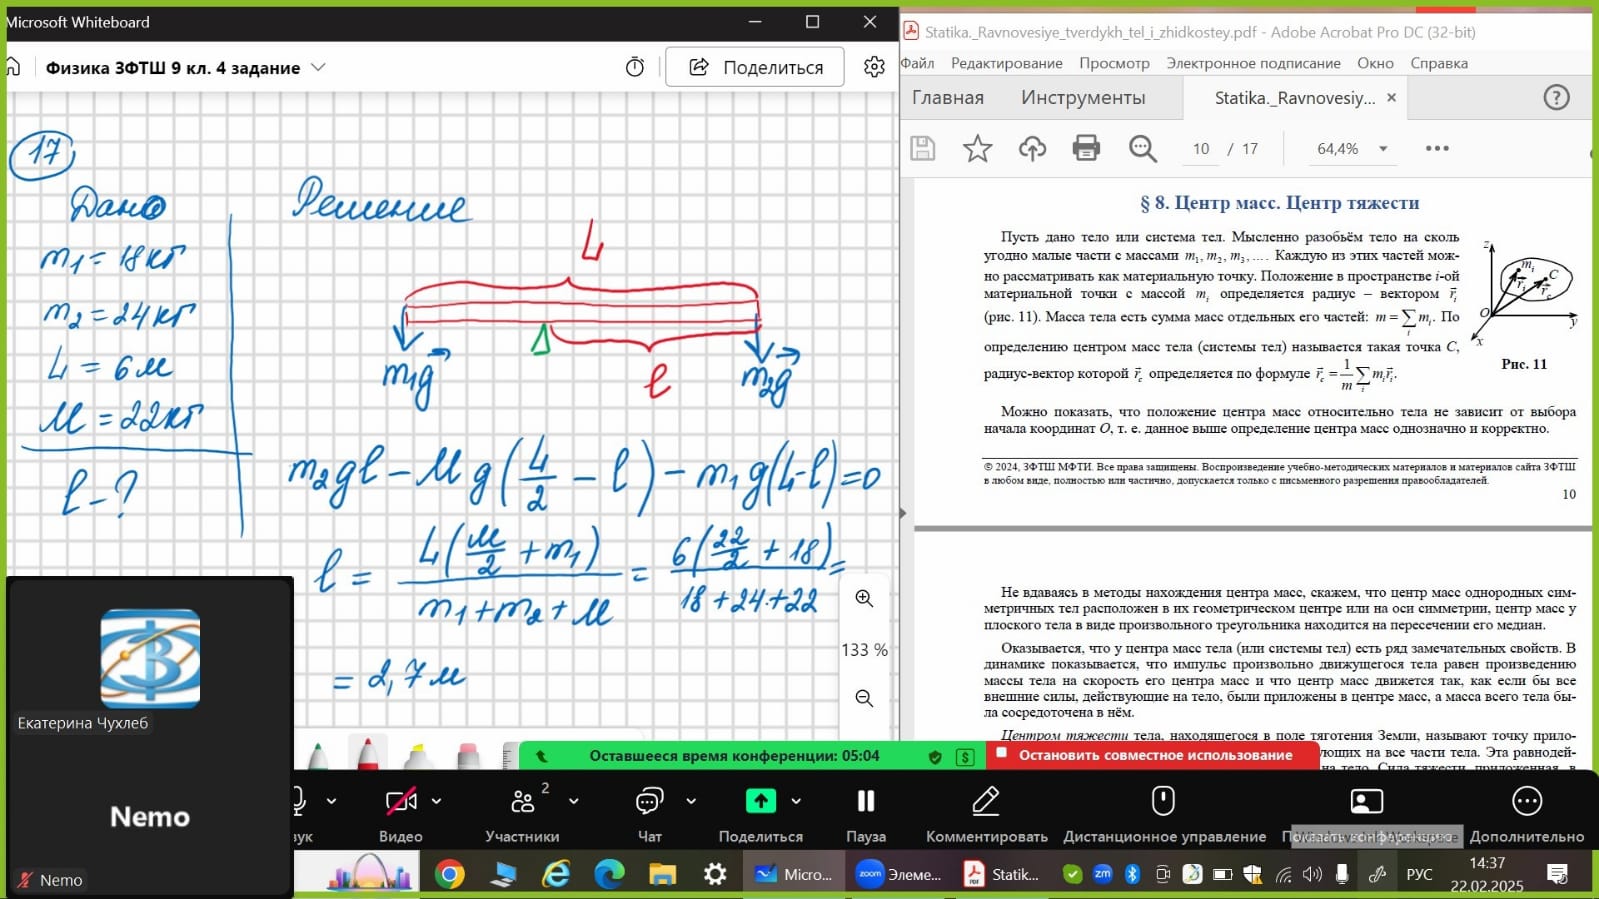Expand the Acrobat zoom level dropdown
The width and height of the screenshot is (1599, 899).
click(x=1383, y=148)
